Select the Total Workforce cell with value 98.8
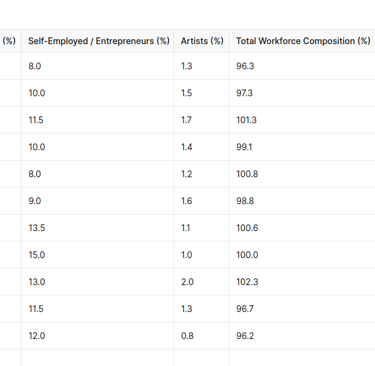Viewport: 375px width, 366px height. (302, 201)
